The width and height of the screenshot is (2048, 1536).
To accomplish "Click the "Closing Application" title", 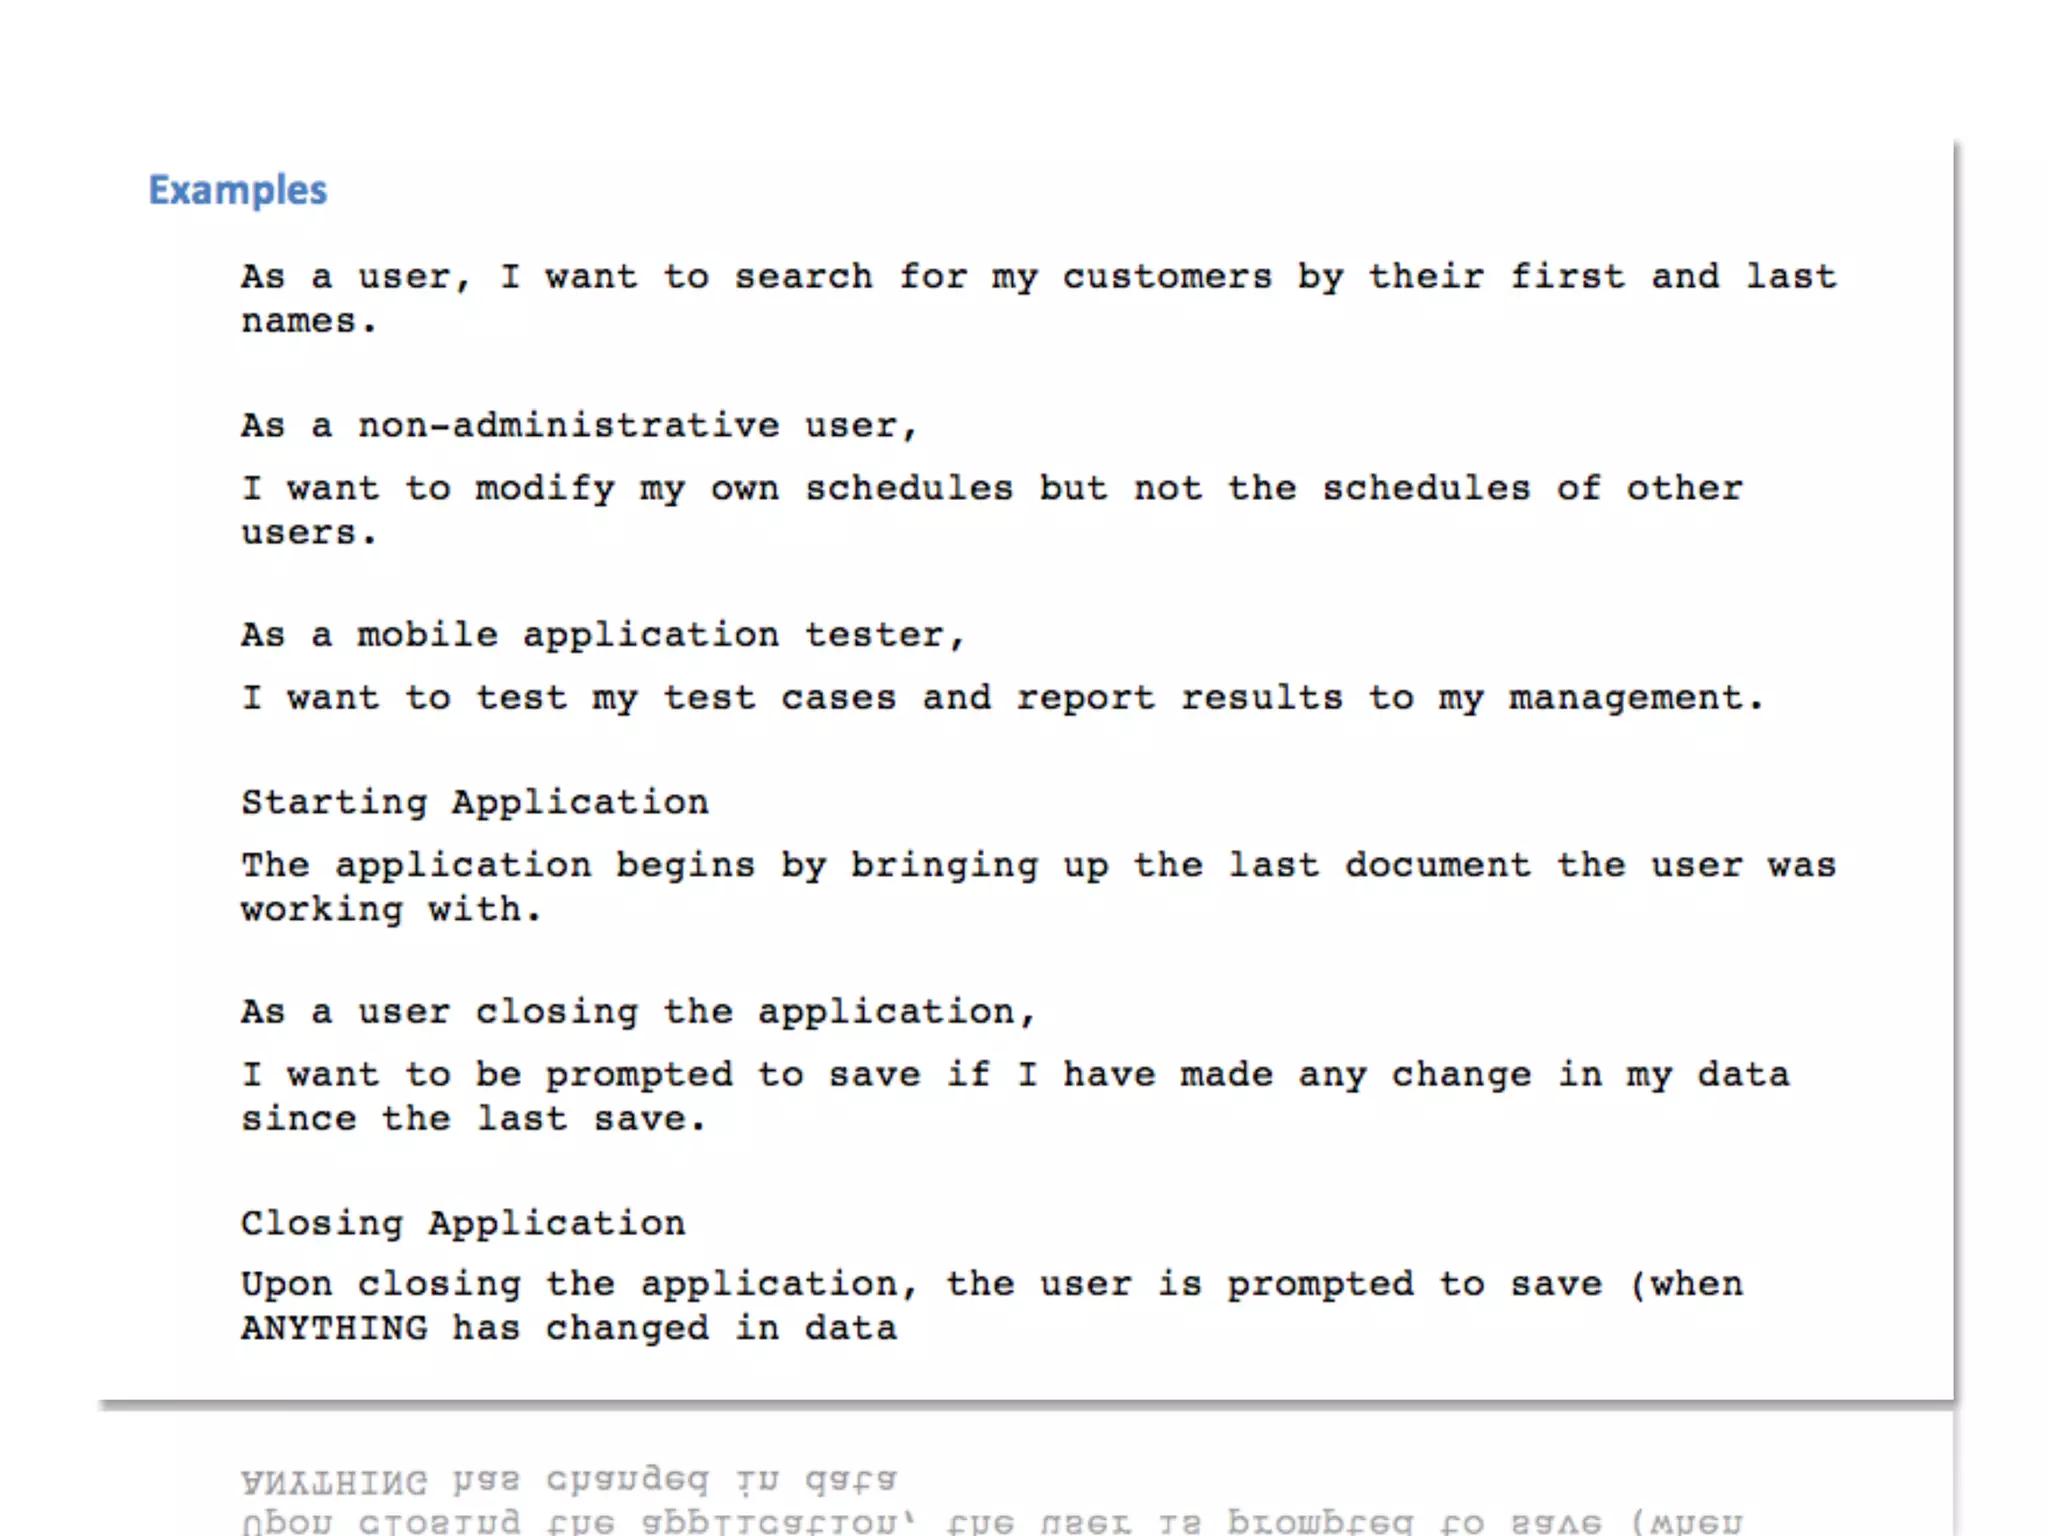I will [463, 1223].
